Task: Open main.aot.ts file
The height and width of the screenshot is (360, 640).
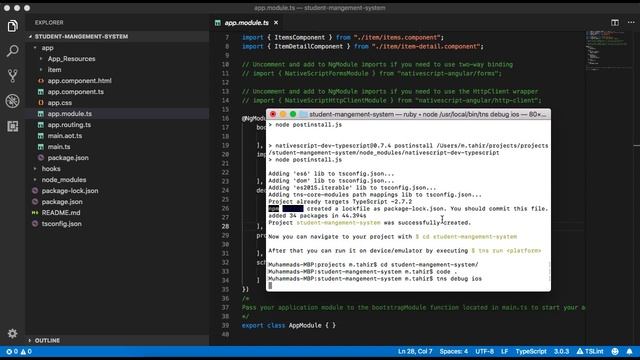Action: click(64, 136)
